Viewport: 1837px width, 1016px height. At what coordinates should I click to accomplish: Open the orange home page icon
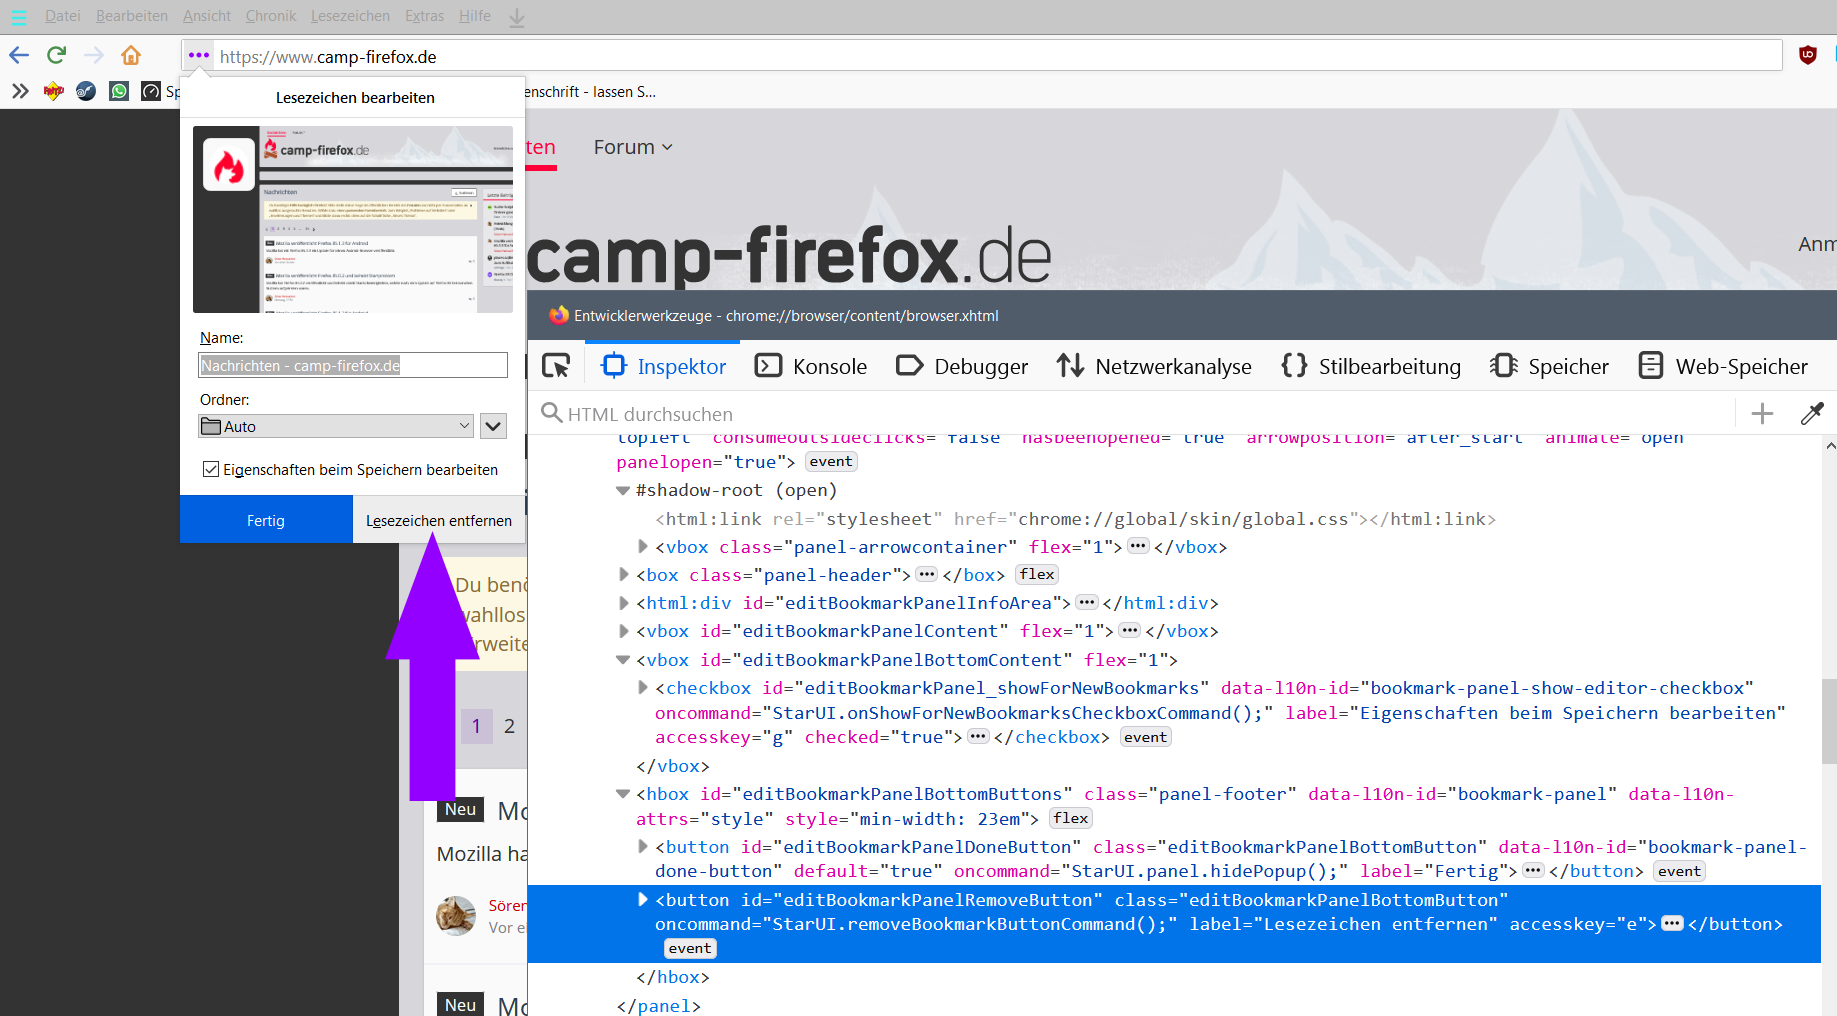tap(131, 55)
